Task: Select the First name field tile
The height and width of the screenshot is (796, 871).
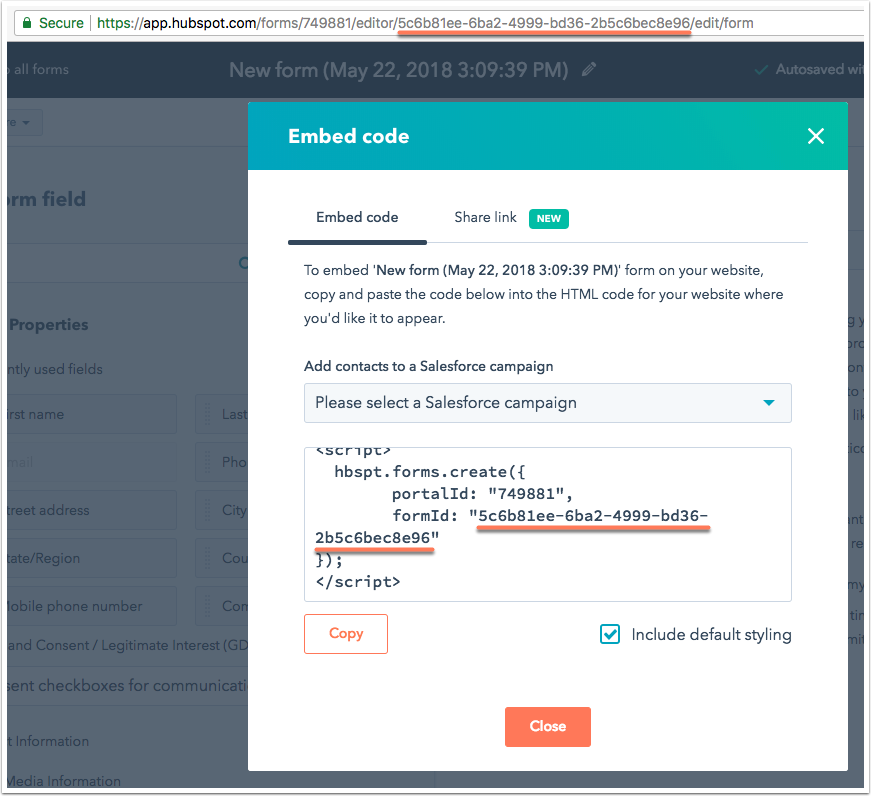Action: pos(92,414)
